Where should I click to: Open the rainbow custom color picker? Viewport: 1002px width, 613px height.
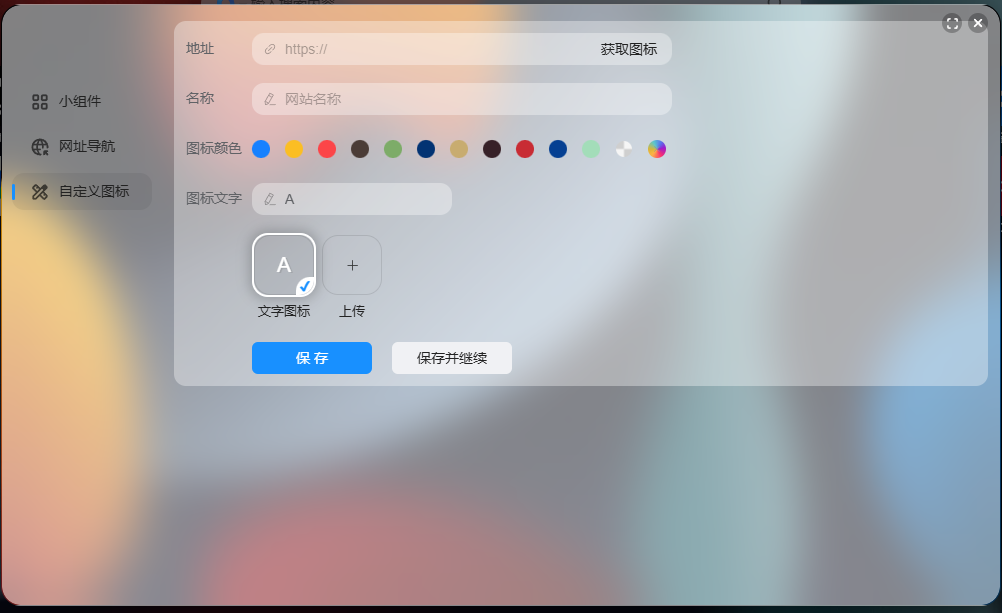coord(657,149)
